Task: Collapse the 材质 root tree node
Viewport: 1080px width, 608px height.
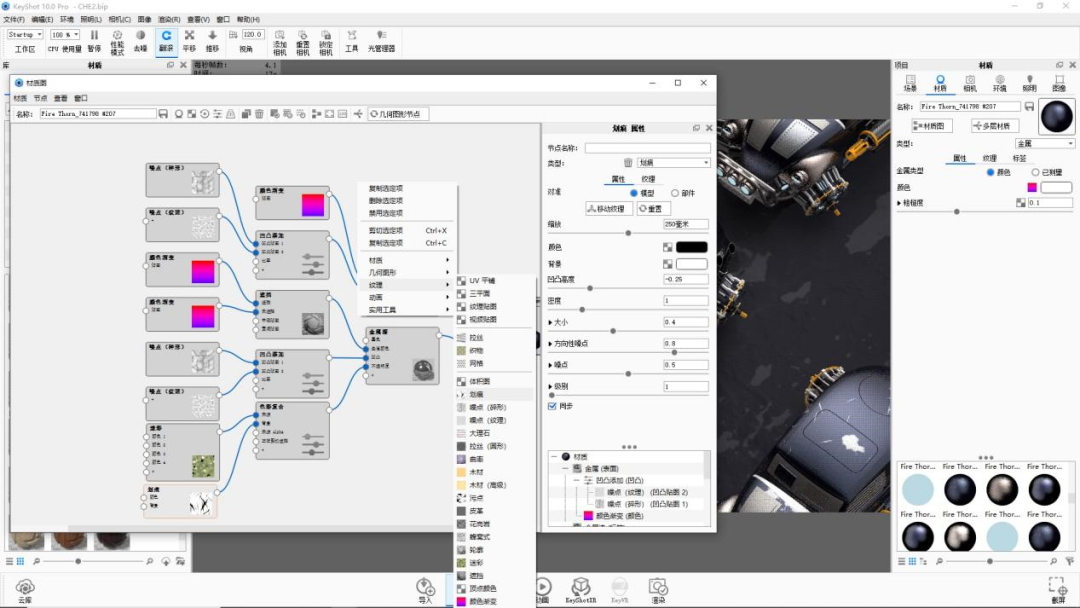Action: click(x=554, y=457)
